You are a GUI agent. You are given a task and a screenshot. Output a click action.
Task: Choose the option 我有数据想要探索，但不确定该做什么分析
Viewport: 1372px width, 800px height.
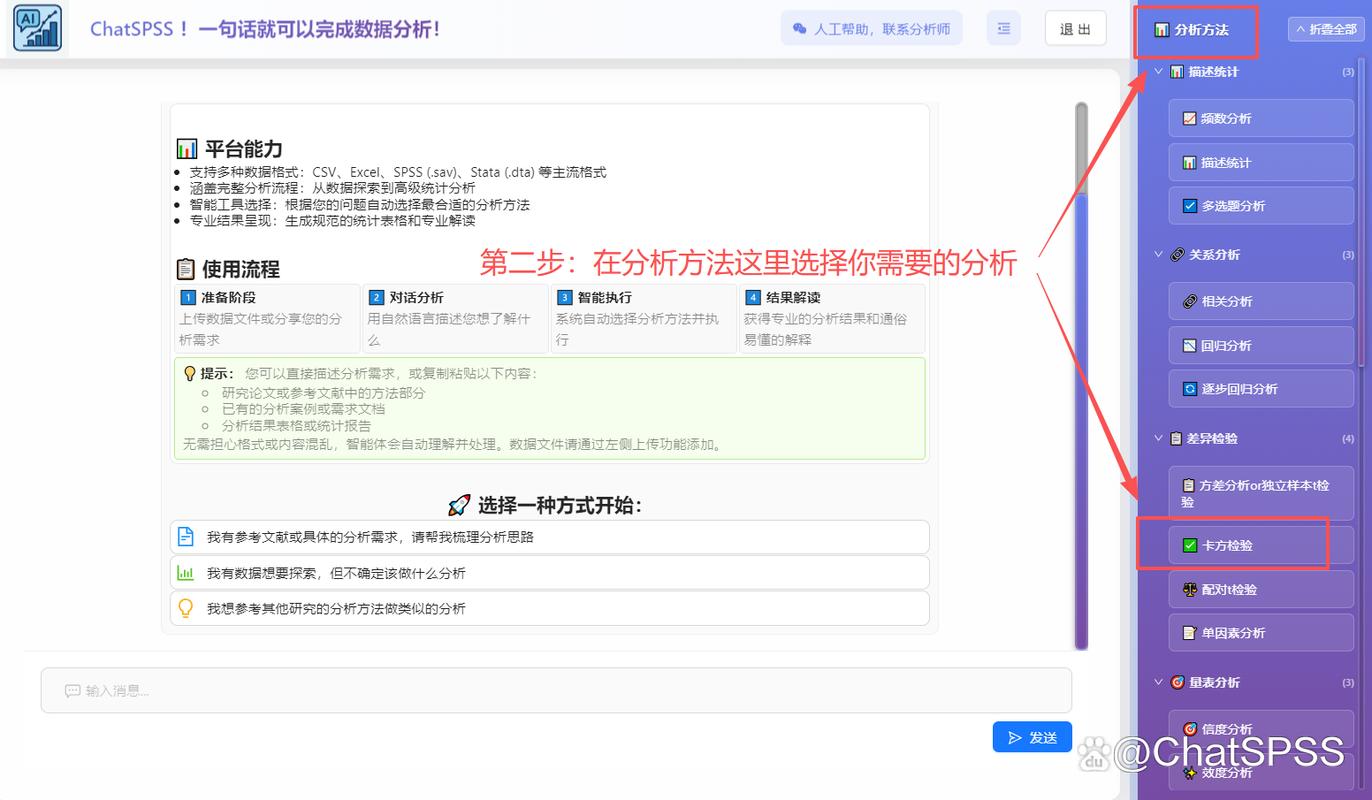coord(548,573)
